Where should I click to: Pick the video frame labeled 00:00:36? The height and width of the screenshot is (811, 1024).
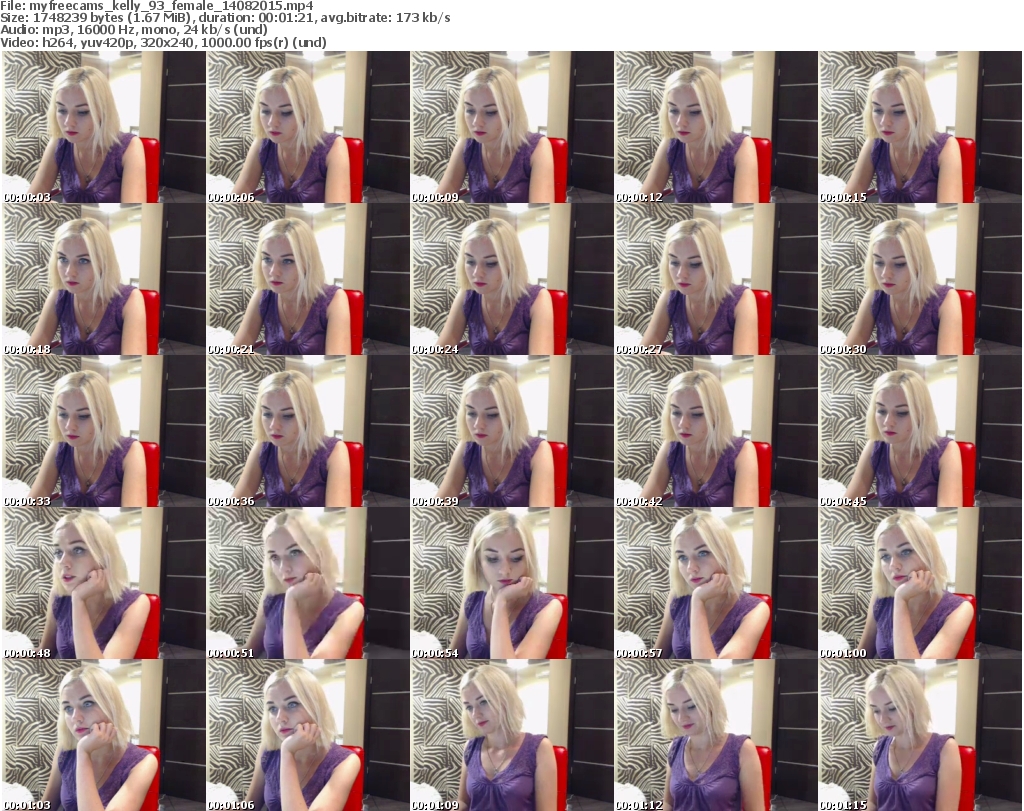(x=308, y=432)
